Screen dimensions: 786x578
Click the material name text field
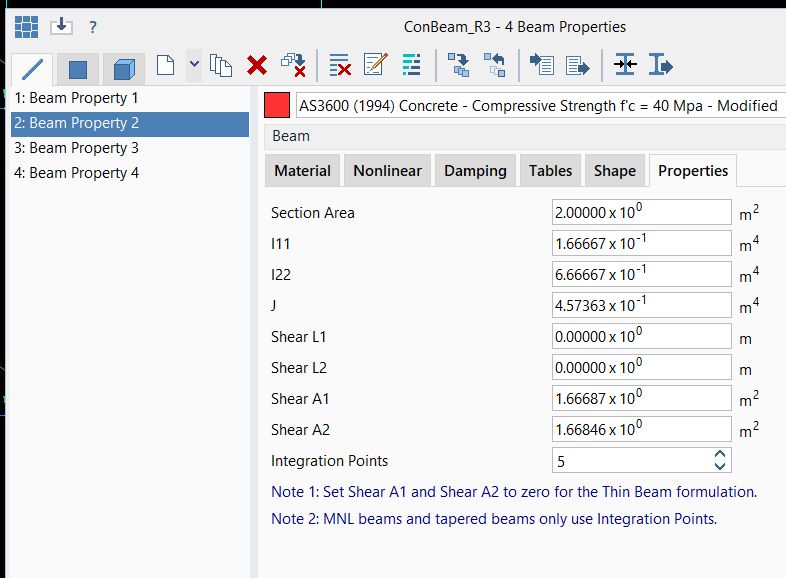point(540,105)
